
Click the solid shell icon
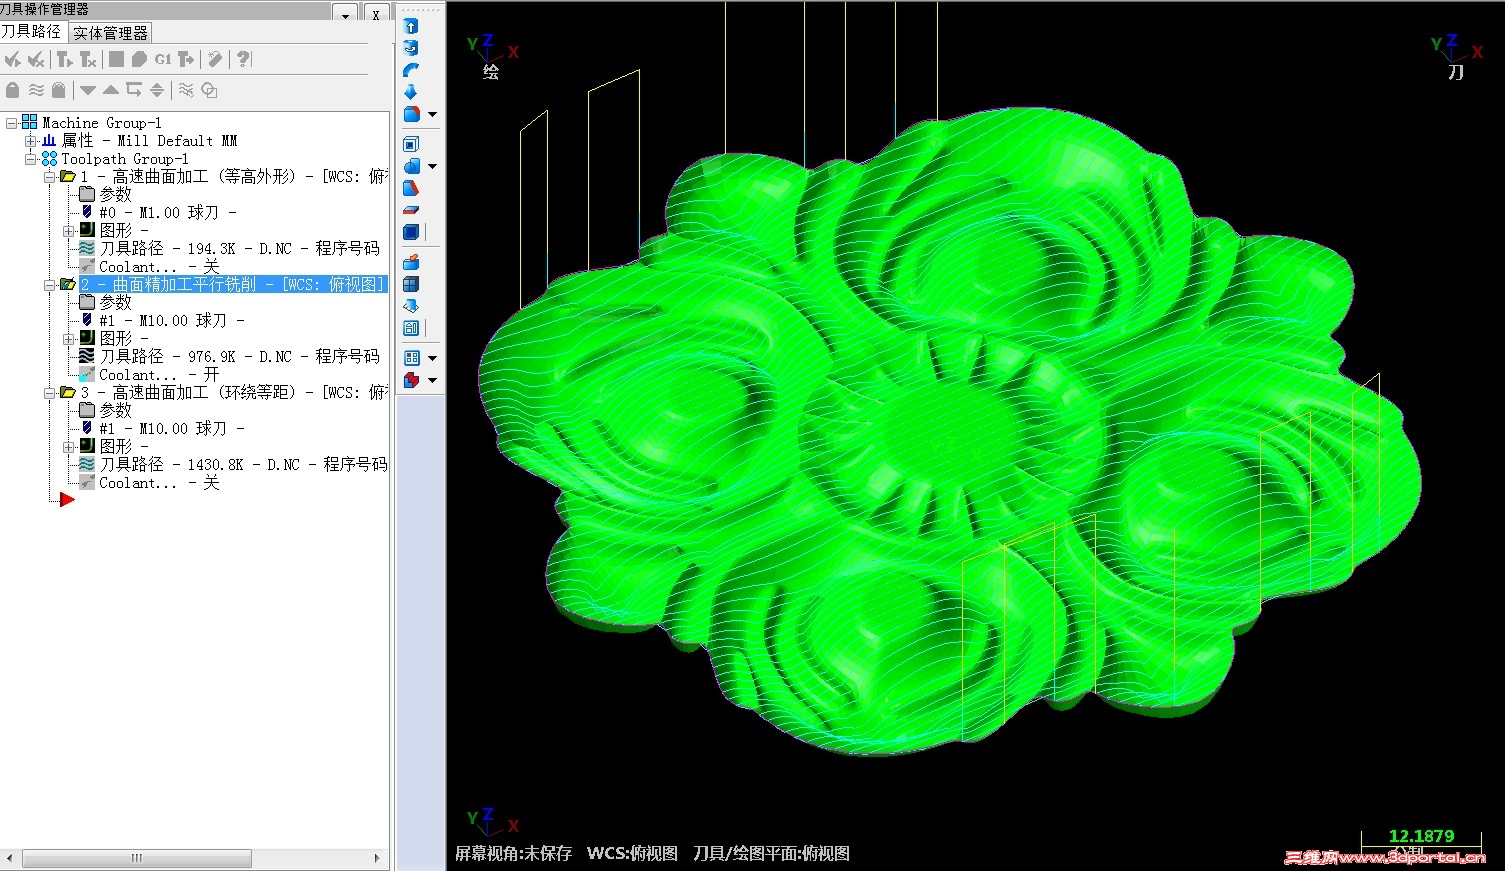click(411, 145)
